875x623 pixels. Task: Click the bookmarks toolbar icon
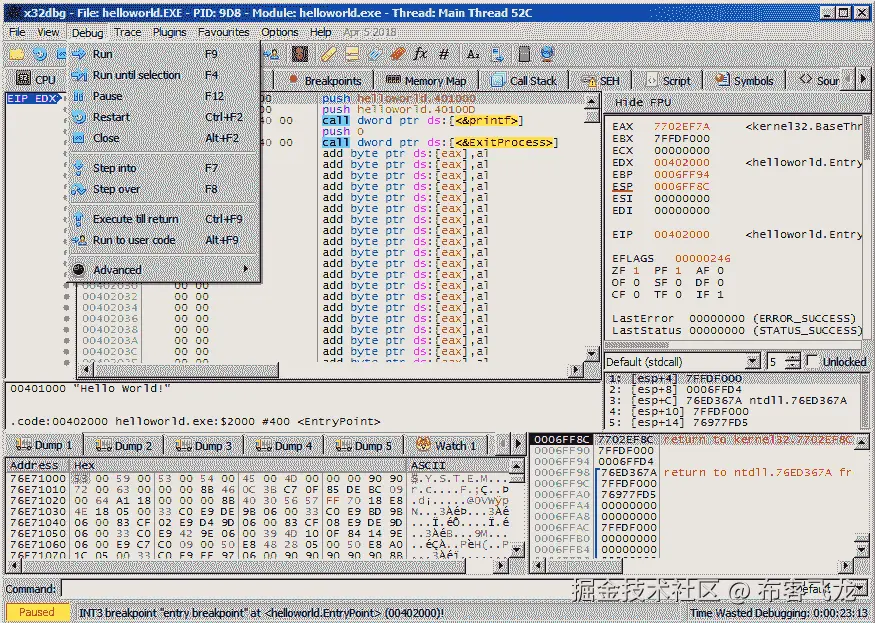[x=397, y=54]
